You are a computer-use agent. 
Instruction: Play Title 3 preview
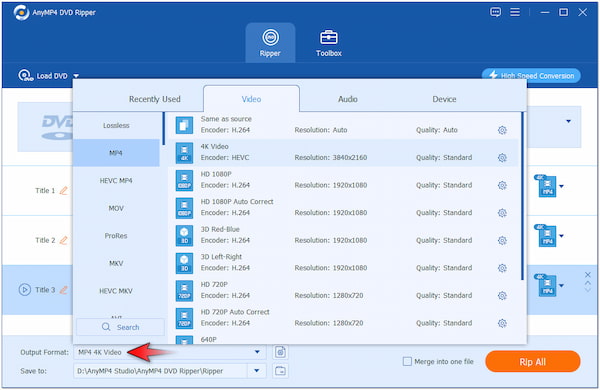pyautogui.click(x=25, y=290)
